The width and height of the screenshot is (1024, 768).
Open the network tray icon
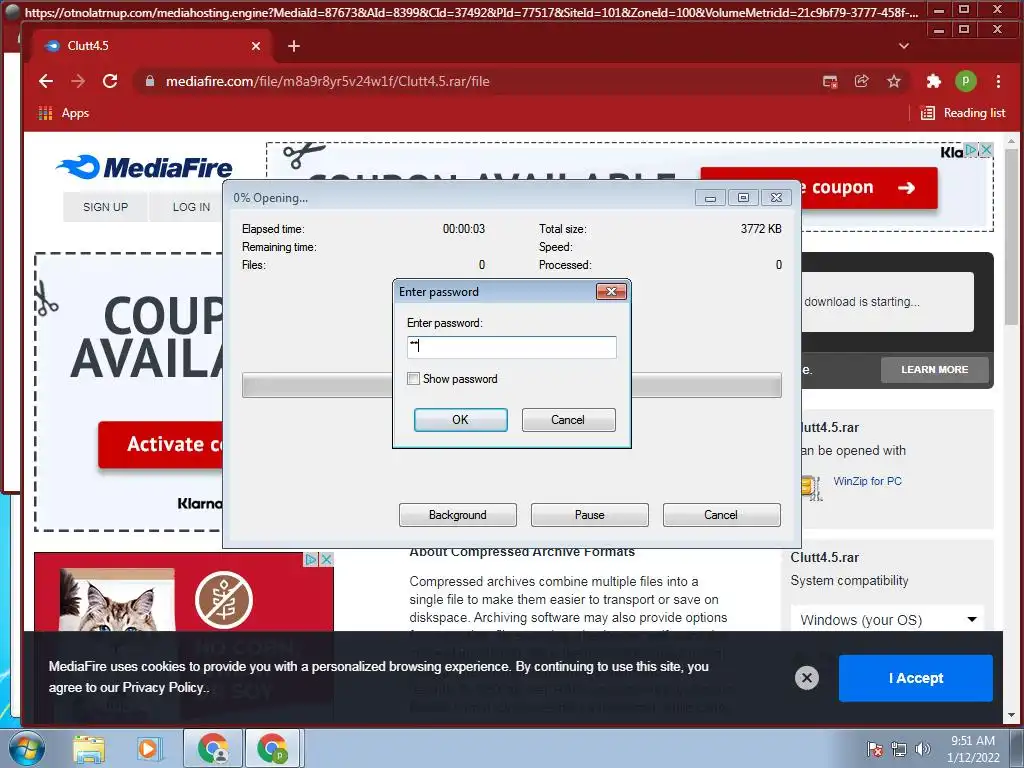[x=899, y=748]
